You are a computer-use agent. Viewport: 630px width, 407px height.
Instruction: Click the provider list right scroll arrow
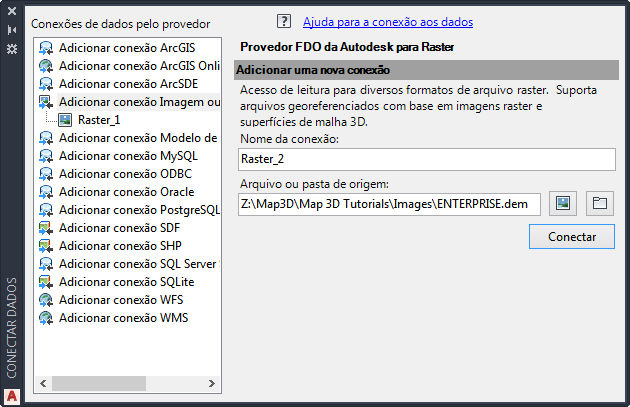coord(211,383)
